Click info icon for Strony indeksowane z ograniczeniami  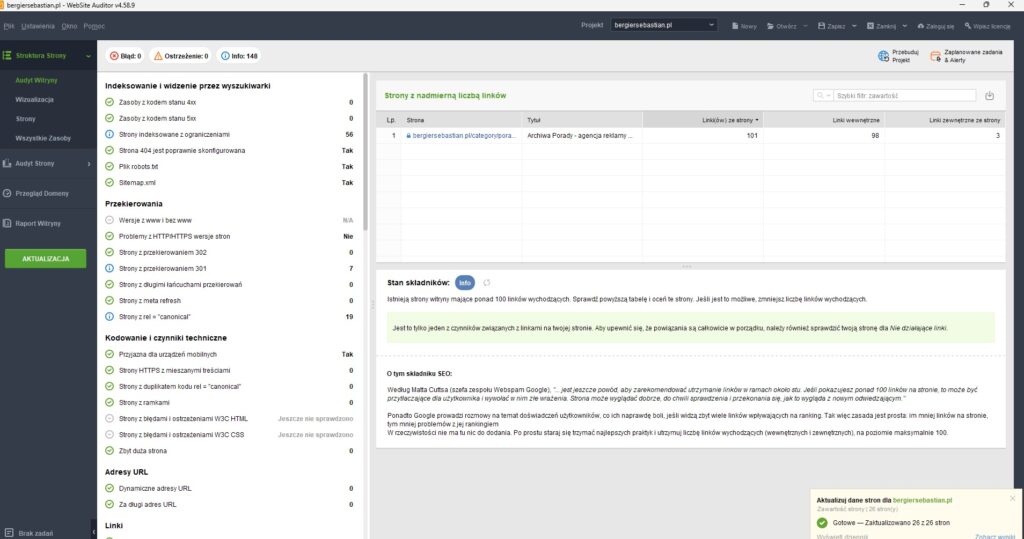[x=110, y=135]
